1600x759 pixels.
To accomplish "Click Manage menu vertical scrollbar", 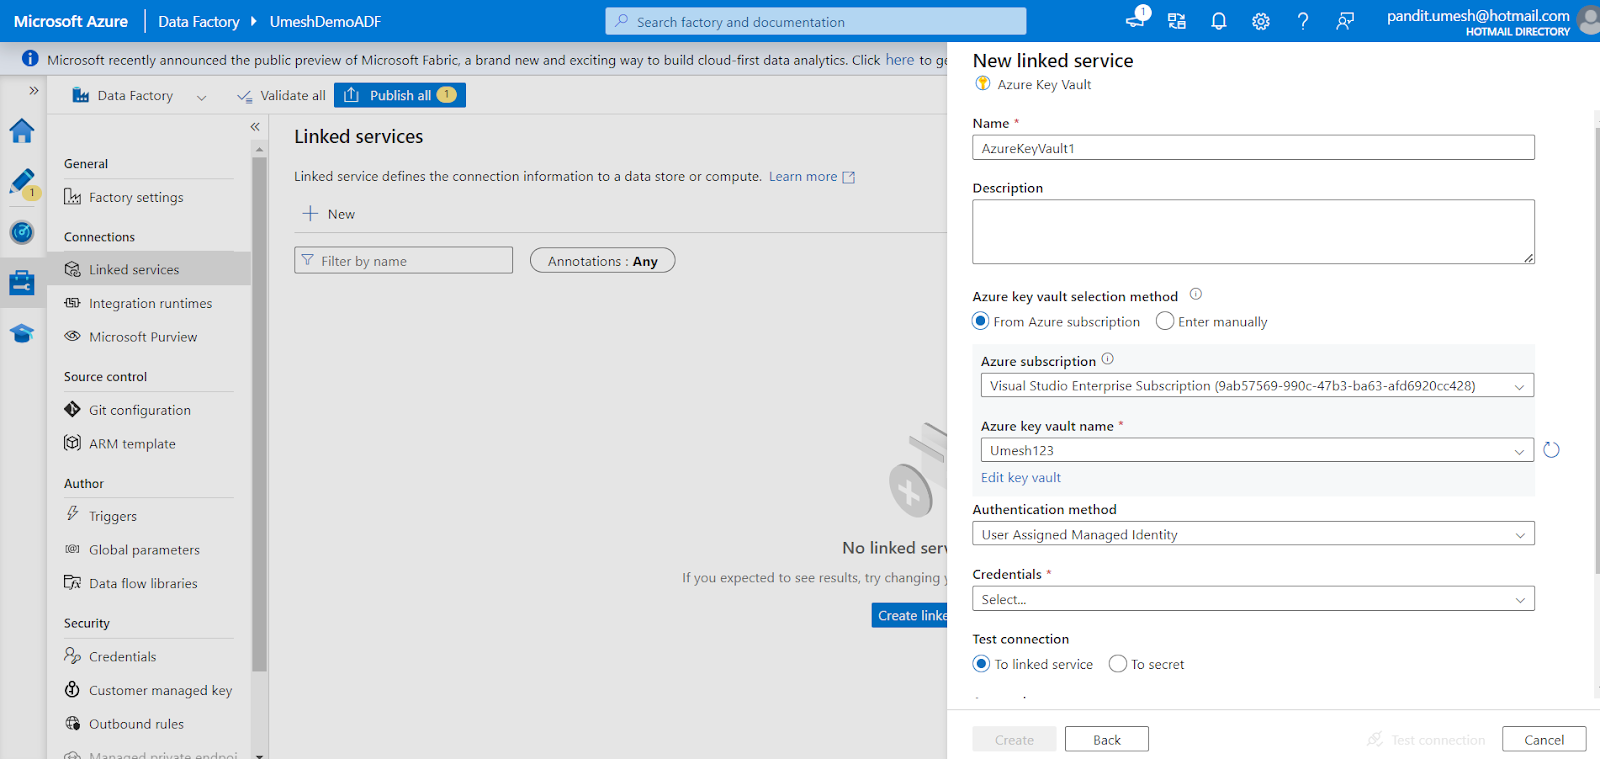I will click(x=259, y=415).
